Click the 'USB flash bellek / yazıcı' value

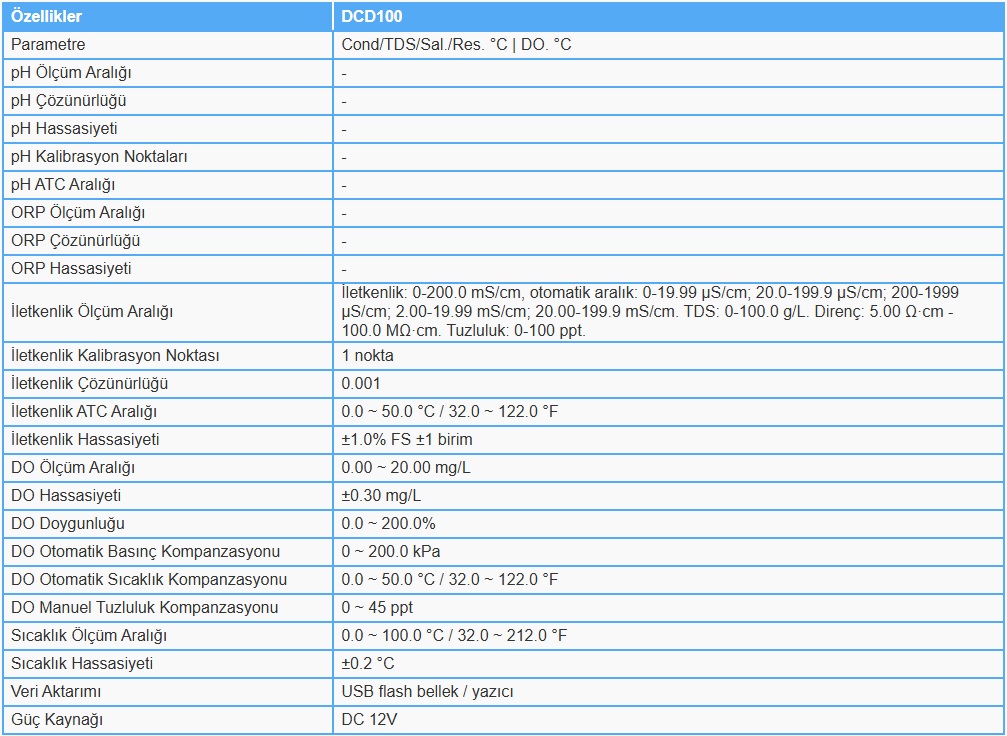[428, 692]
